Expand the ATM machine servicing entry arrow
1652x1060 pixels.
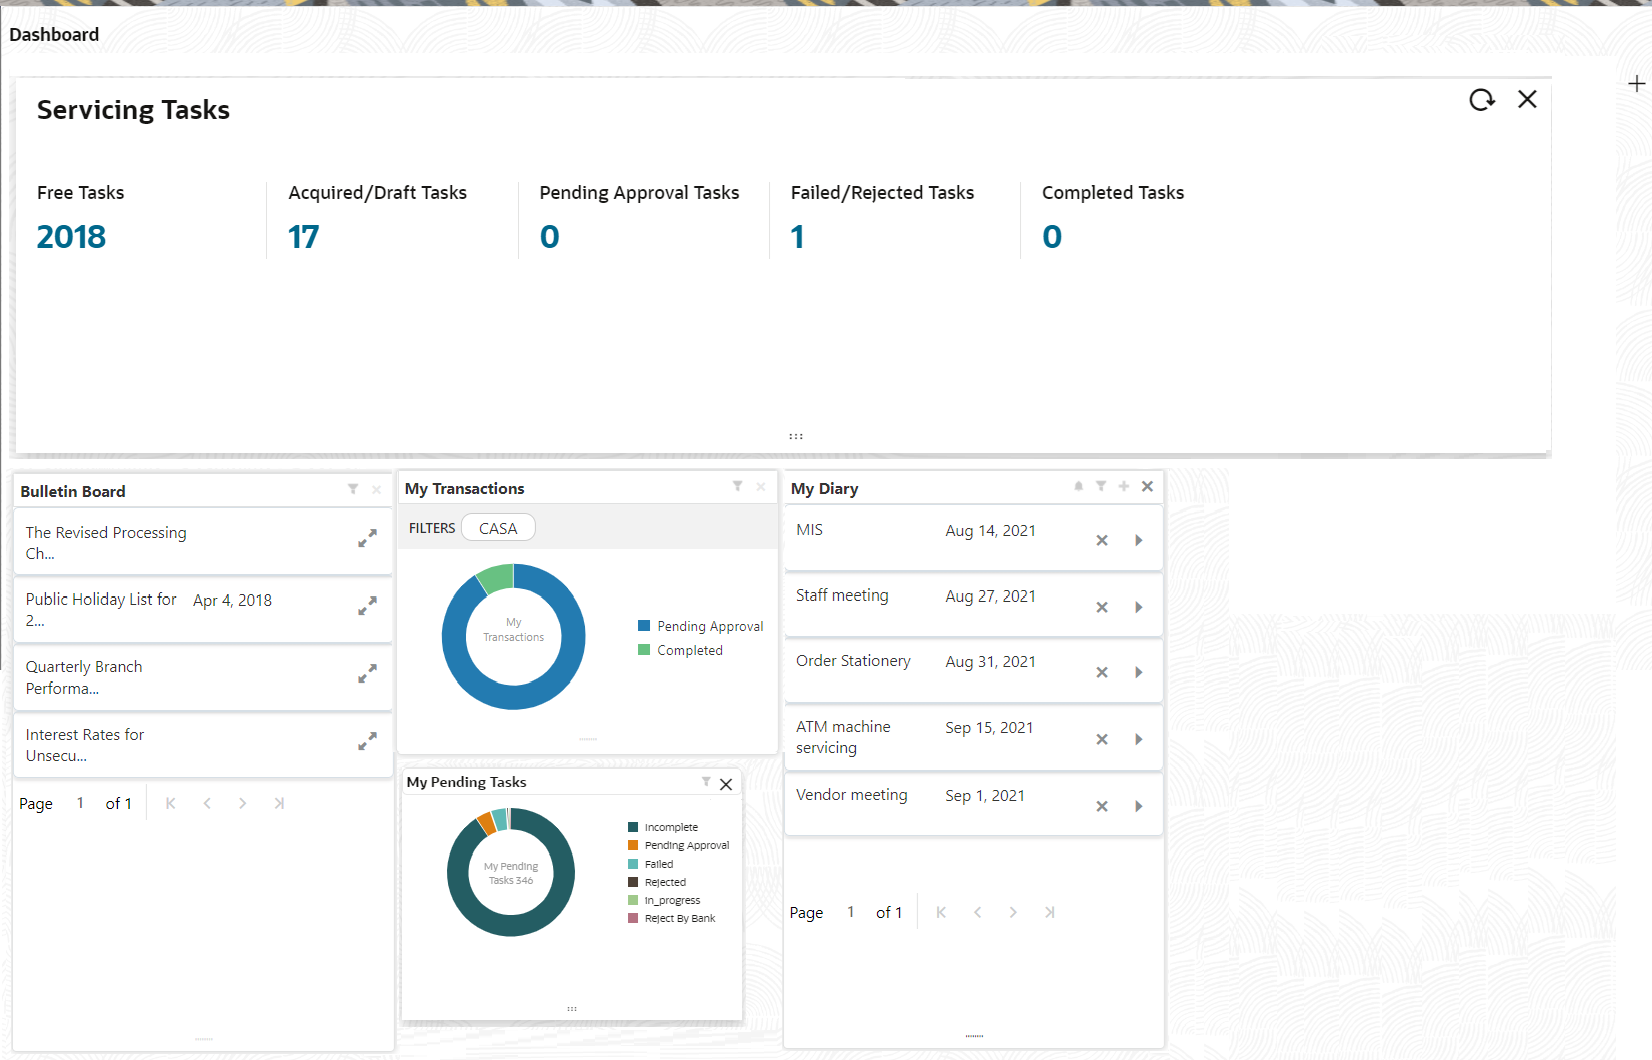click(1138, 739)
